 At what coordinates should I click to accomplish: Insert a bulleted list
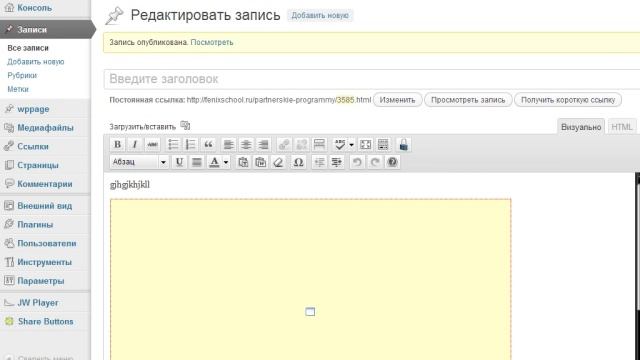[173, 144]
